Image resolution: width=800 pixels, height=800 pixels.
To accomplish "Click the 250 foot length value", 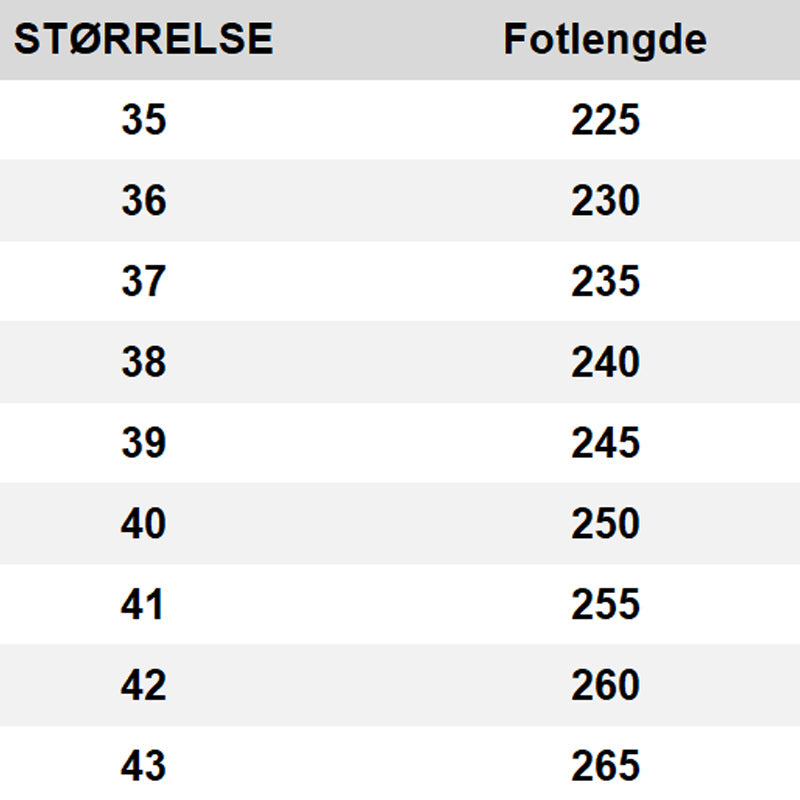I will pos(605,524).
